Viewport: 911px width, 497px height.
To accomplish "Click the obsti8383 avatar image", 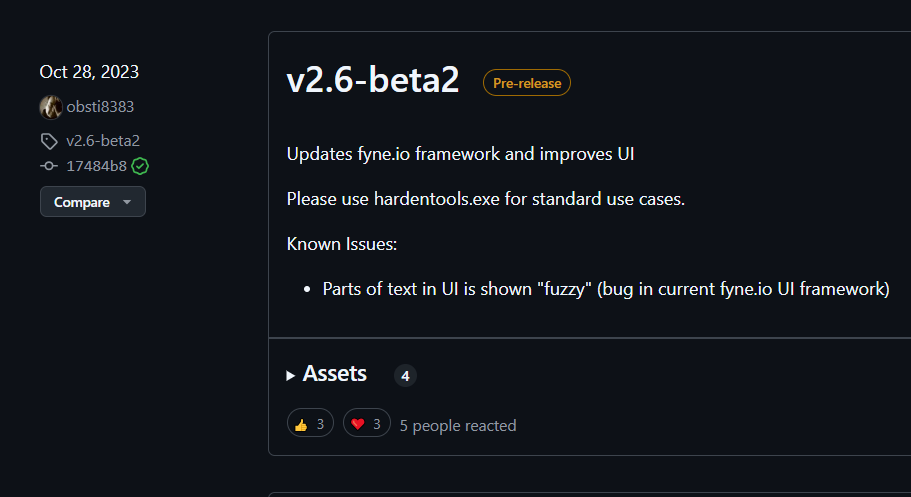I will [x=50, y=107].
